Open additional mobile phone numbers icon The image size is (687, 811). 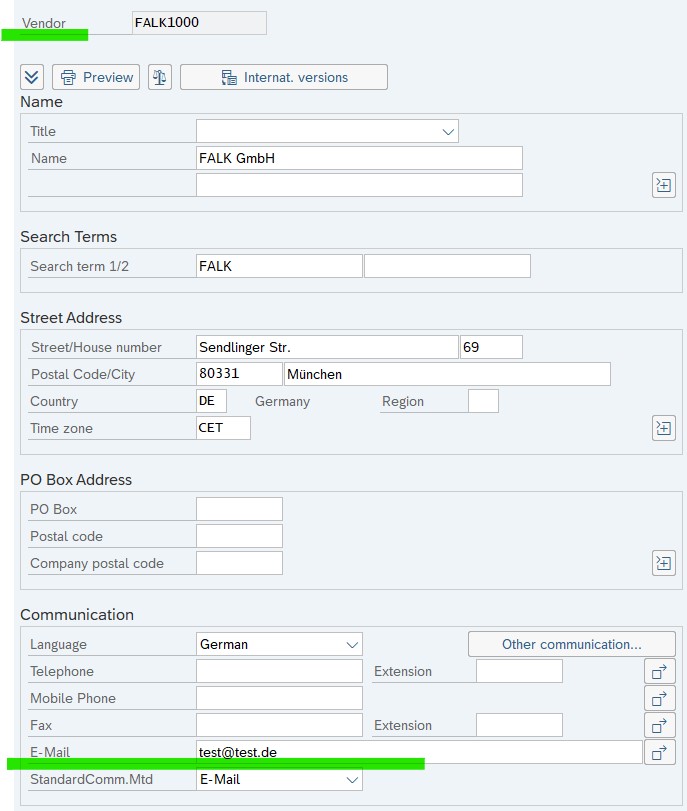[x=660, y=698]
